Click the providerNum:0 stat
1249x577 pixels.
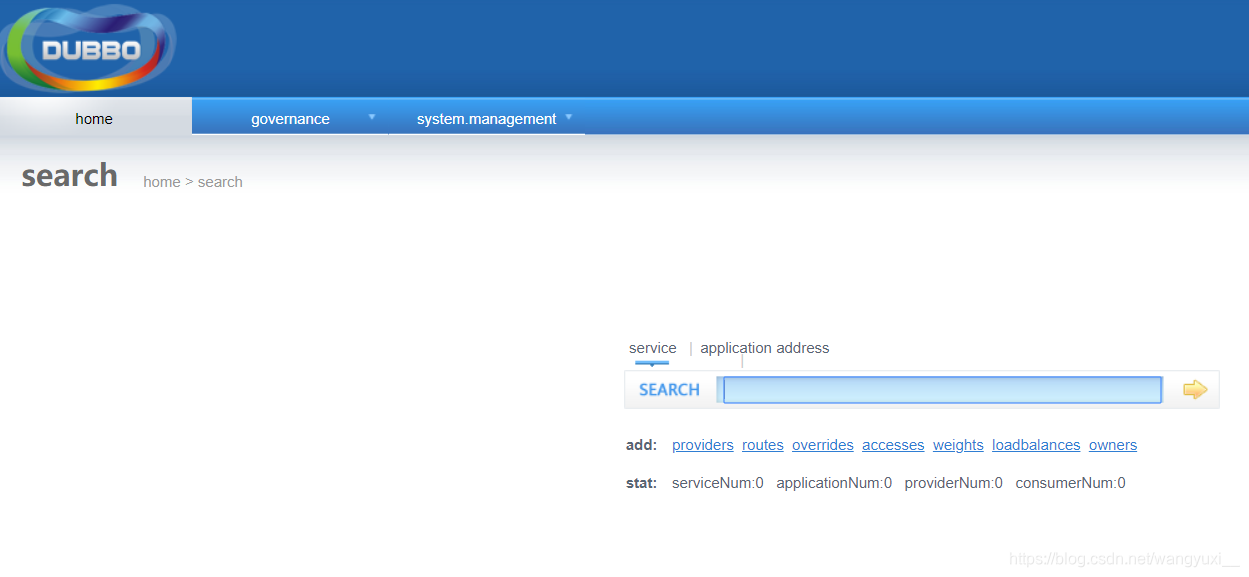954,483
